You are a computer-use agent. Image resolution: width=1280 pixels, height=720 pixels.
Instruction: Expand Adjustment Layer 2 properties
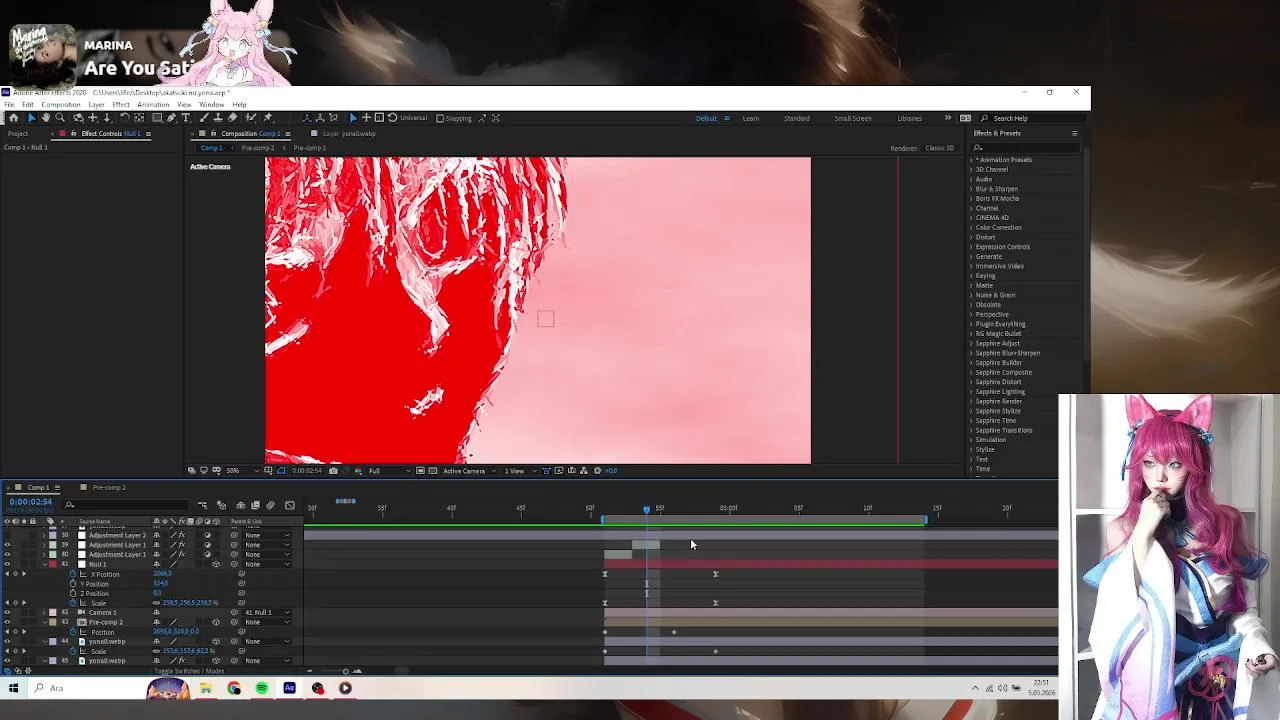(x=43, y=535)
